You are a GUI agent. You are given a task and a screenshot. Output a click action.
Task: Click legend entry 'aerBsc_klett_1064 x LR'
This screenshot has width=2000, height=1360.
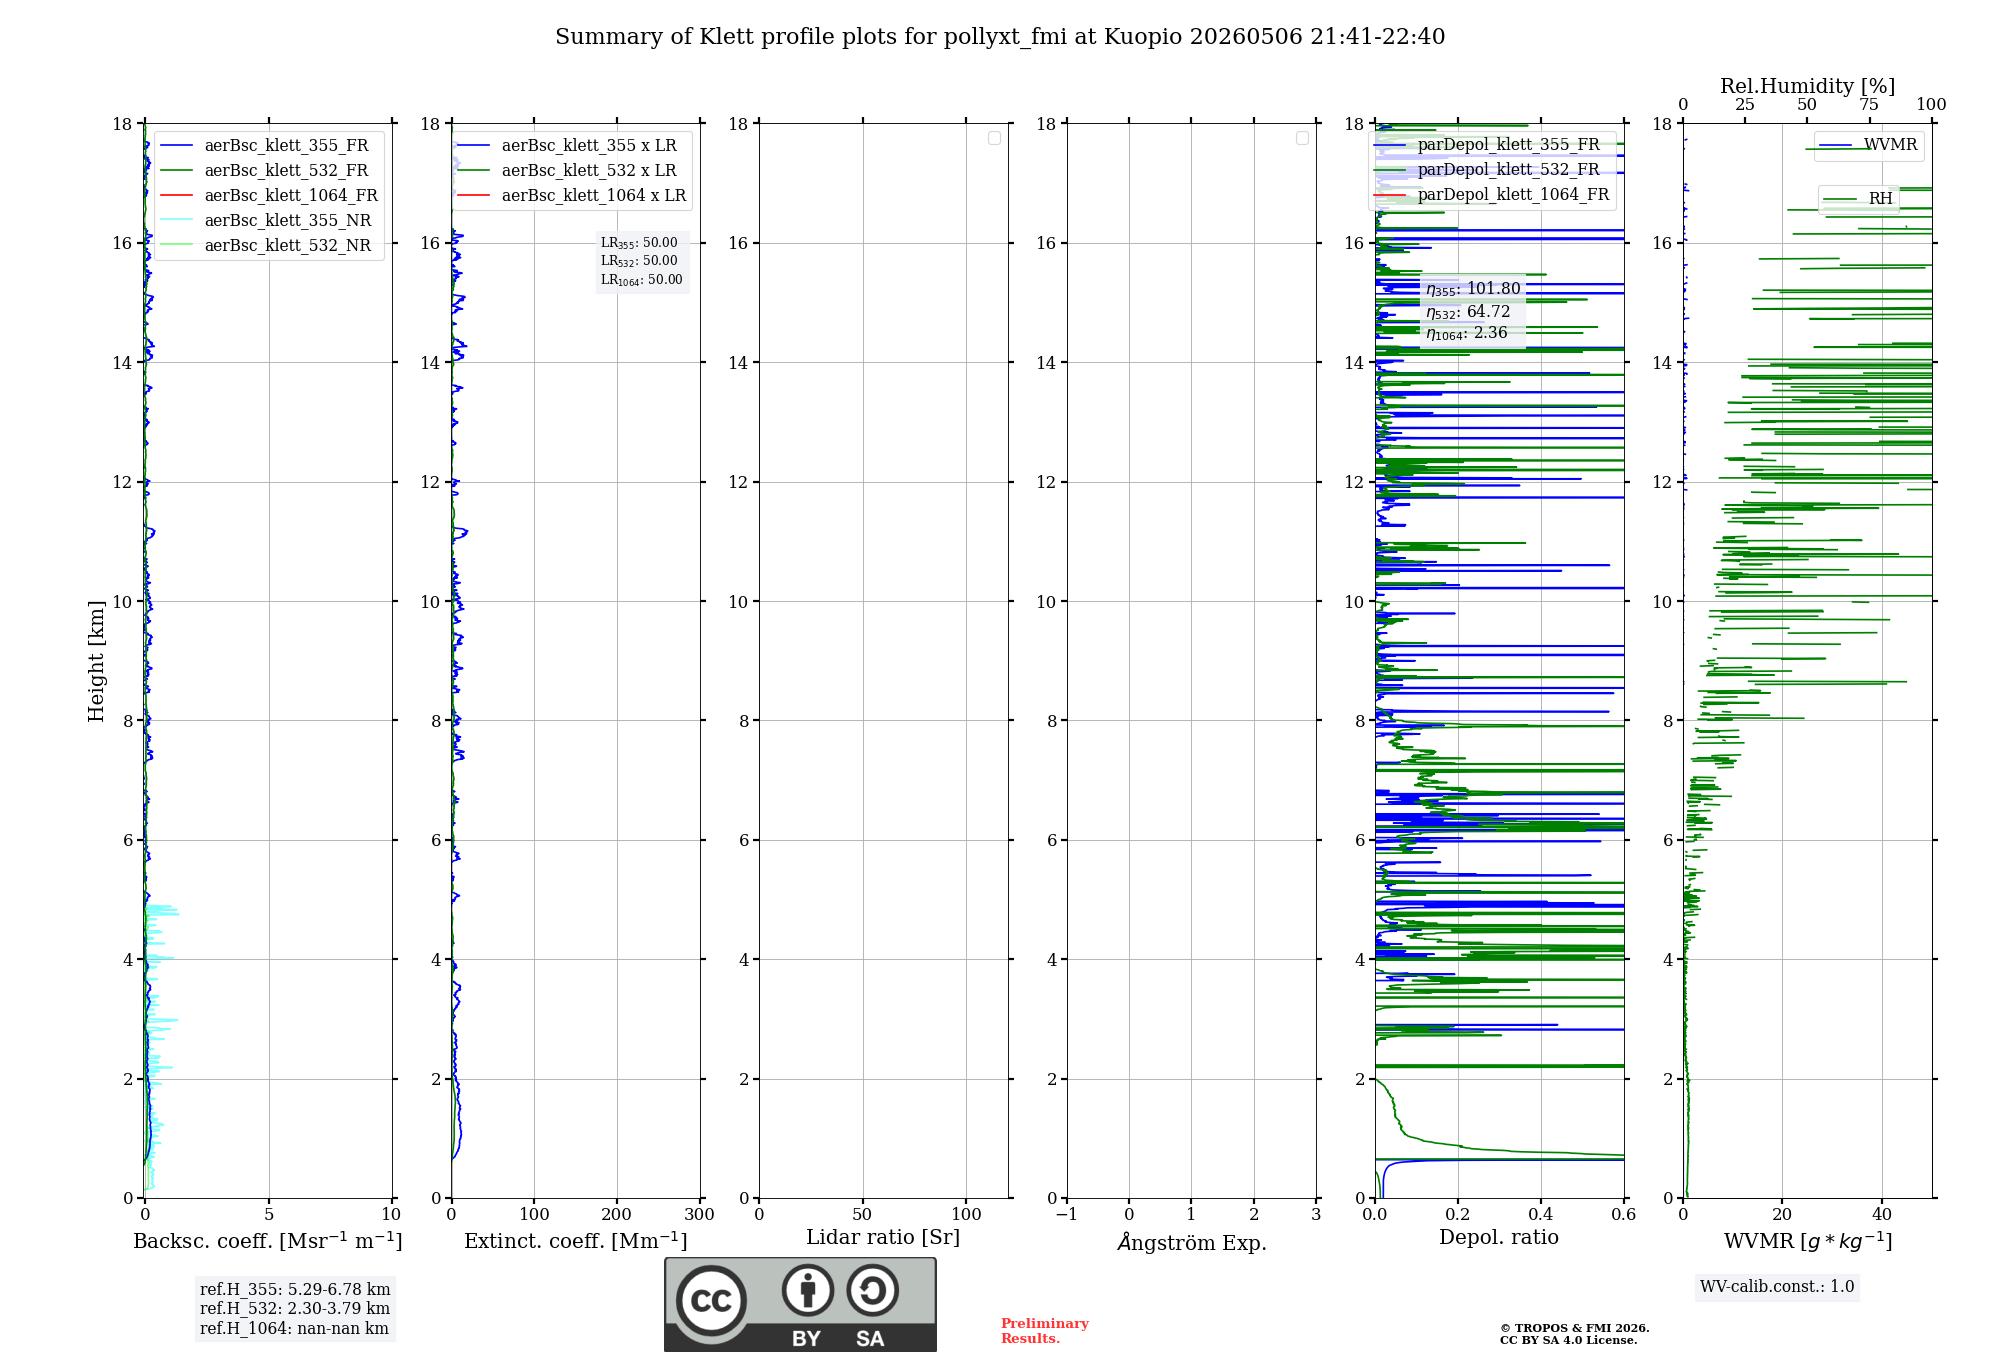[594, 196]
